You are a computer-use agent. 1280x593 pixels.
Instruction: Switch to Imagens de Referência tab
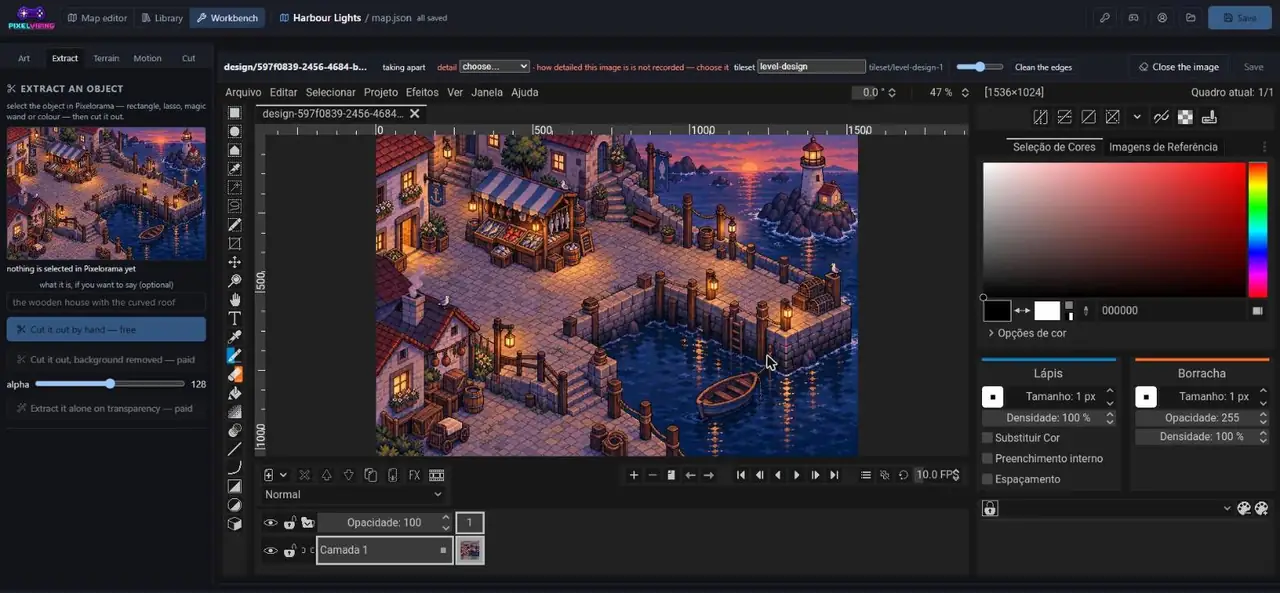[x=1163, y=147]
